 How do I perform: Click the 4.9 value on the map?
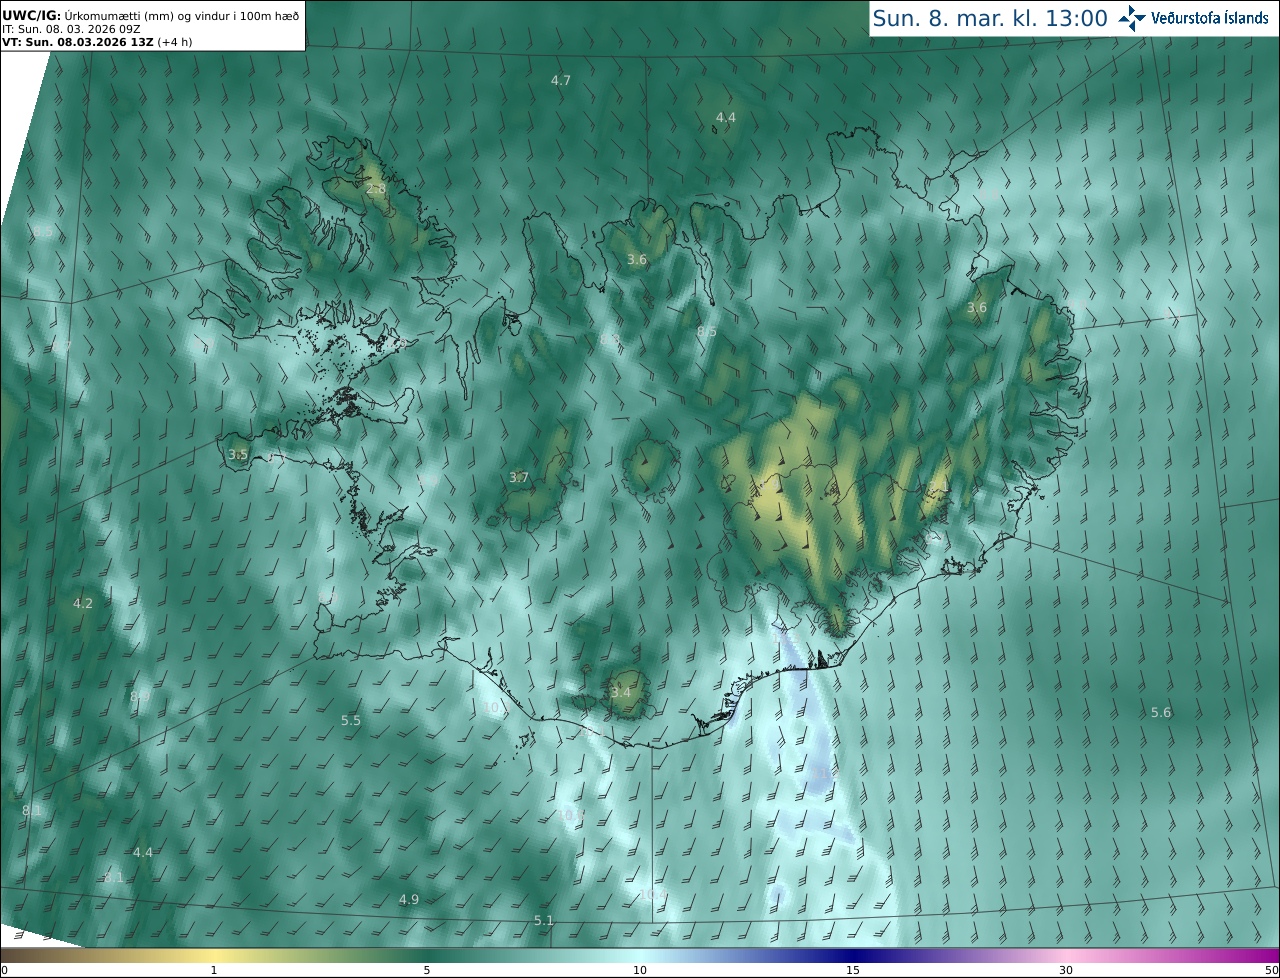[409, 899]
